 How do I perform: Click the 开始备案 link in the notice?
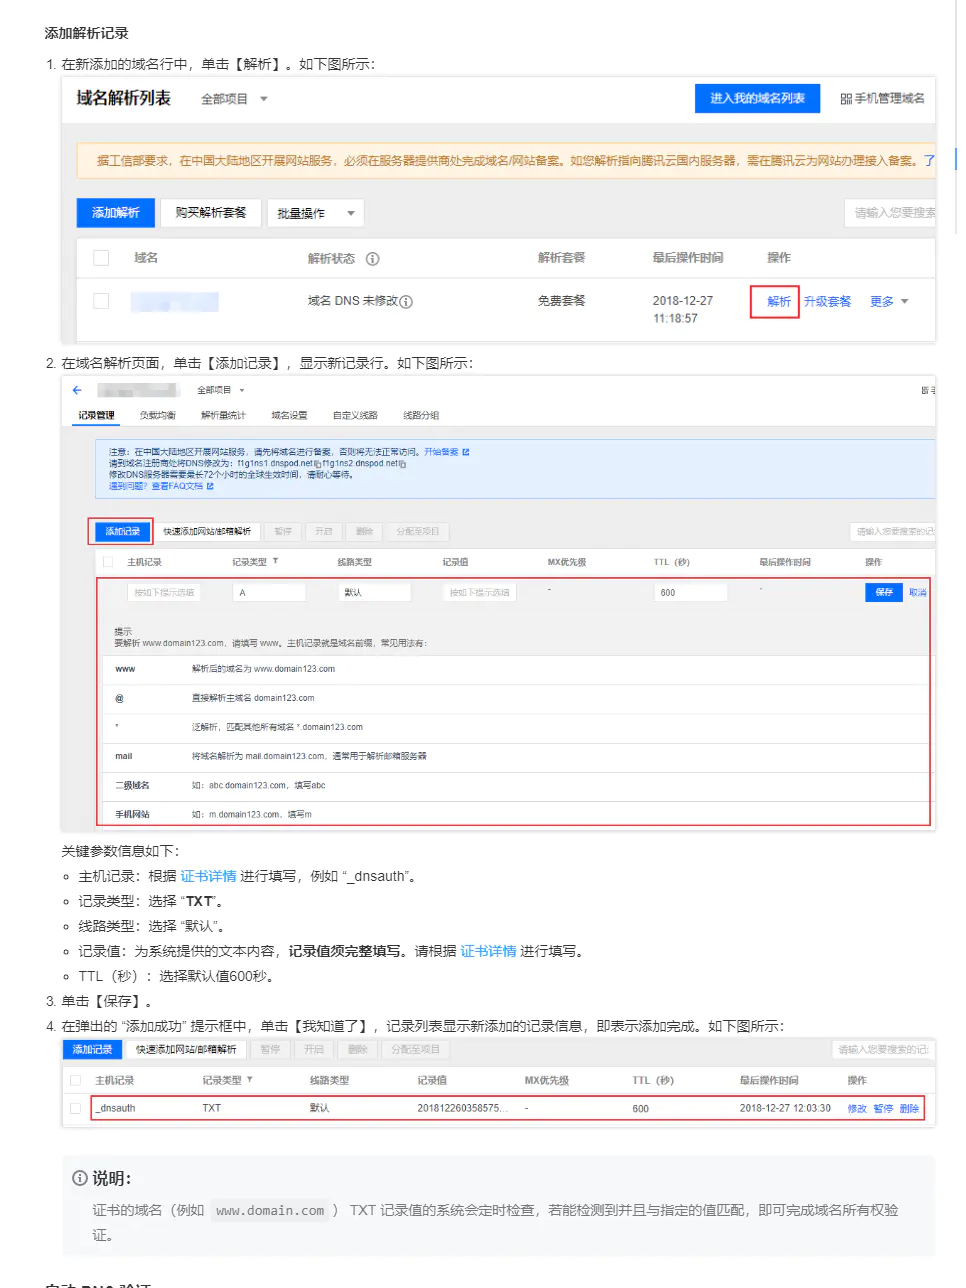click(441, 452)
